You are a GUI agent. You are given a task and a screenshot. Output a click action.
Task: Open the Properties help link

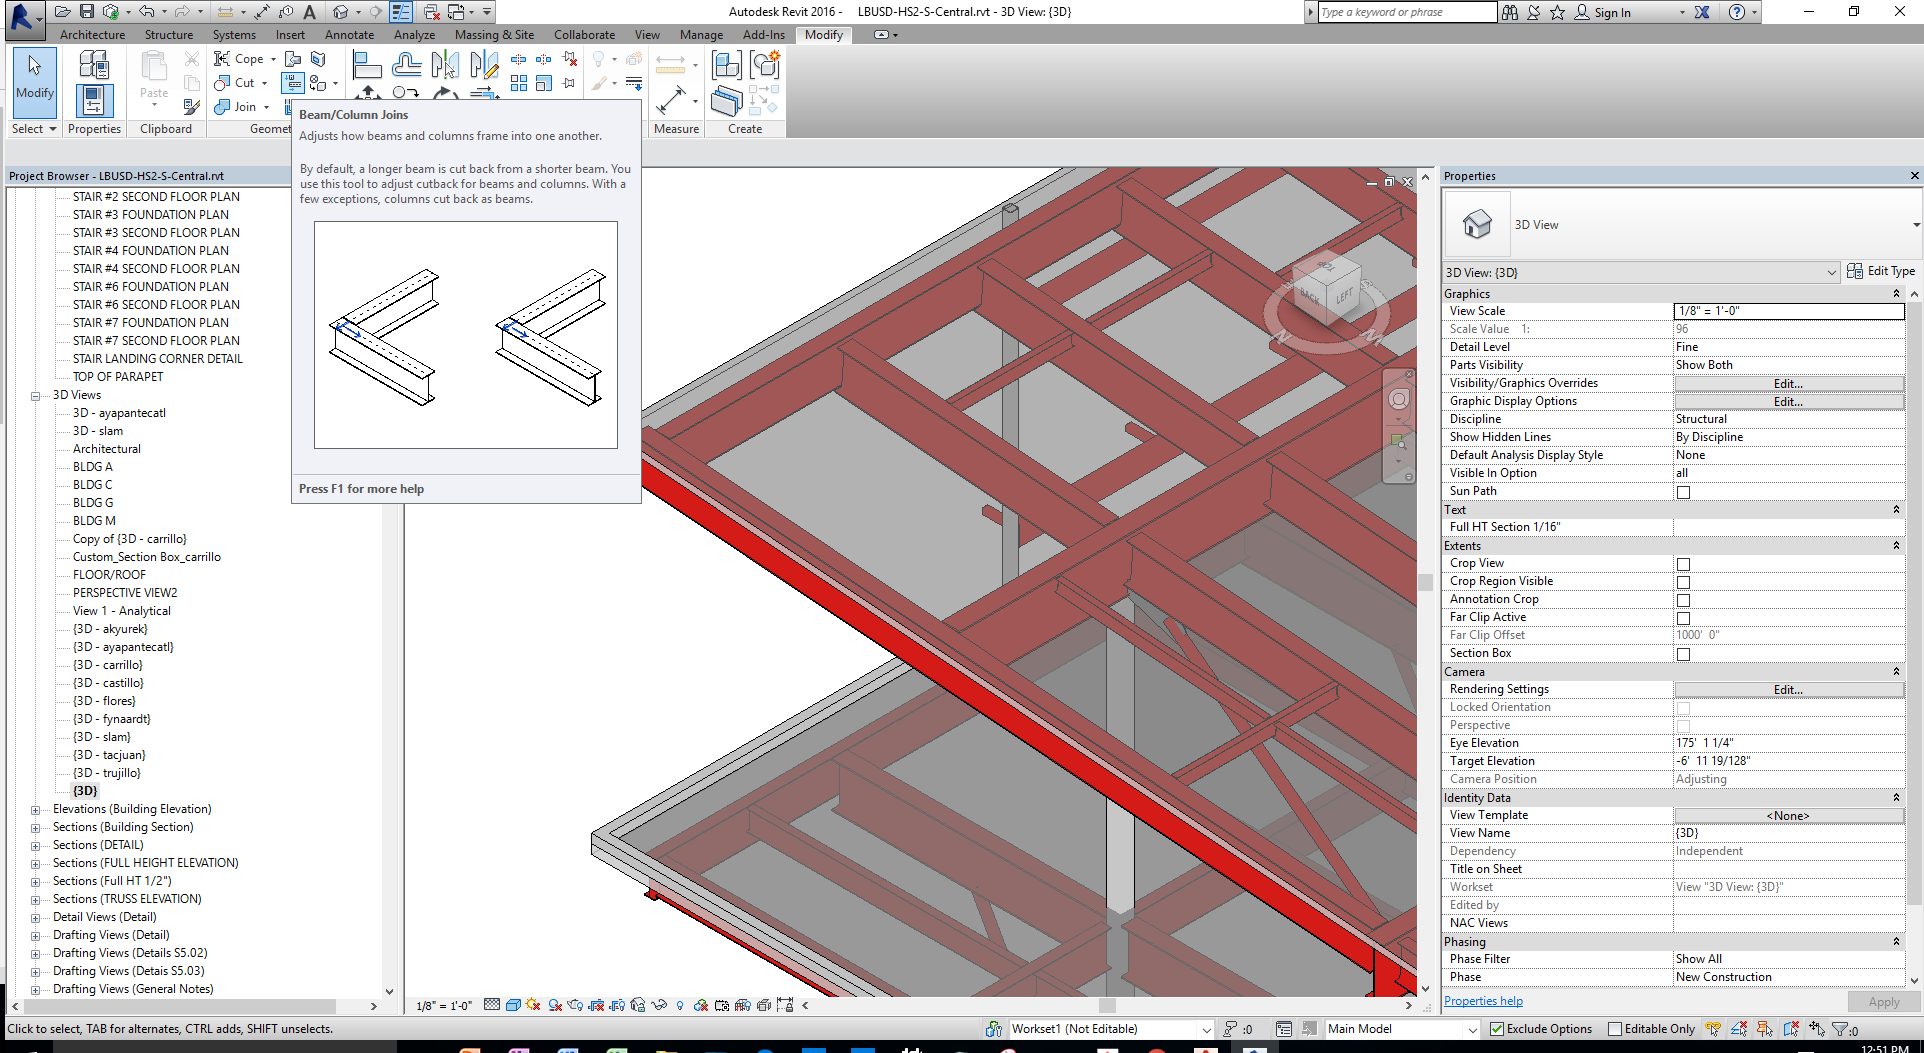tap(1483, 1000)
